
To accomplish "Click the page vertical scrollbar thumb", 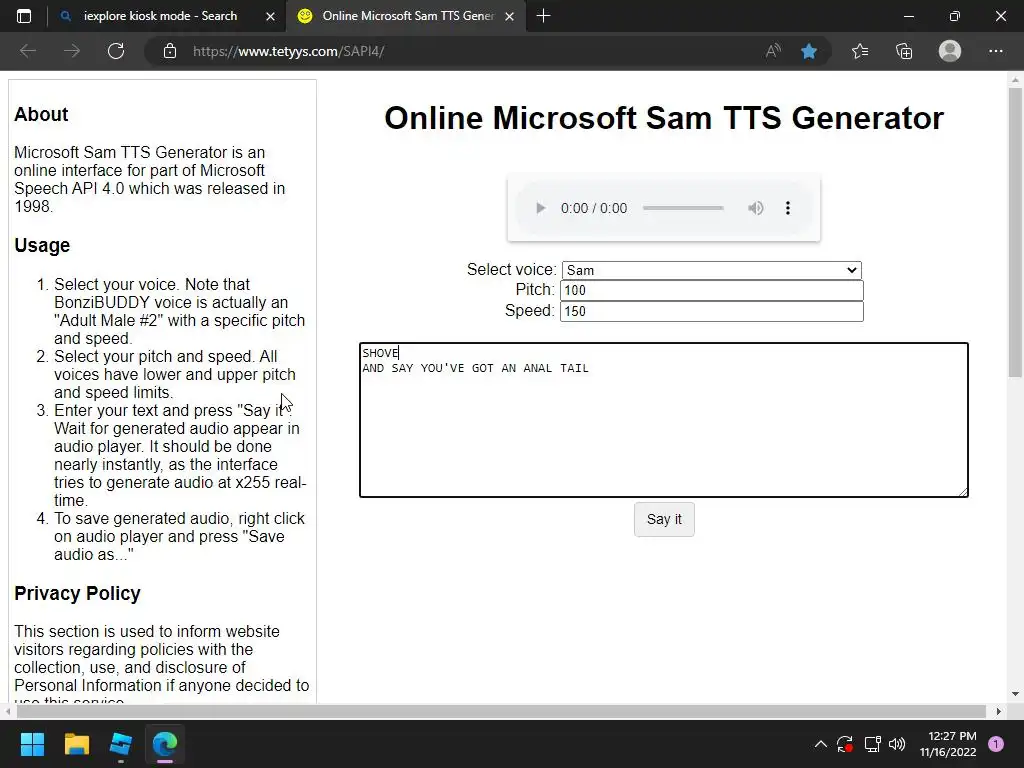I will click(1015, 232).
